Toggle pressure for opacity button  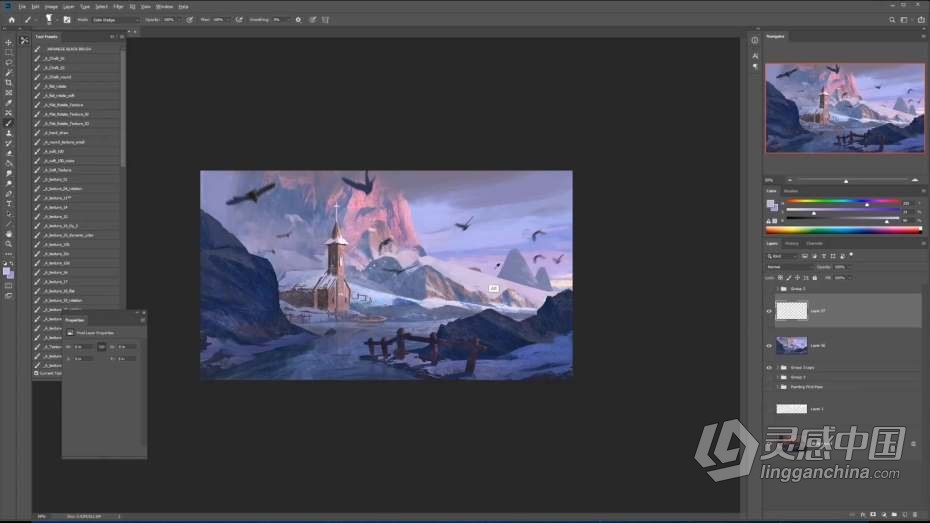[x=190, y=20]
